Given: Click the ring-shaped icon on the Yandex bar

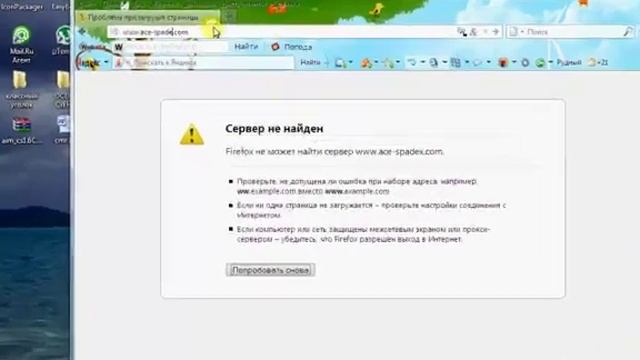Looking at the screenshot, I should (x=525, y=62).
